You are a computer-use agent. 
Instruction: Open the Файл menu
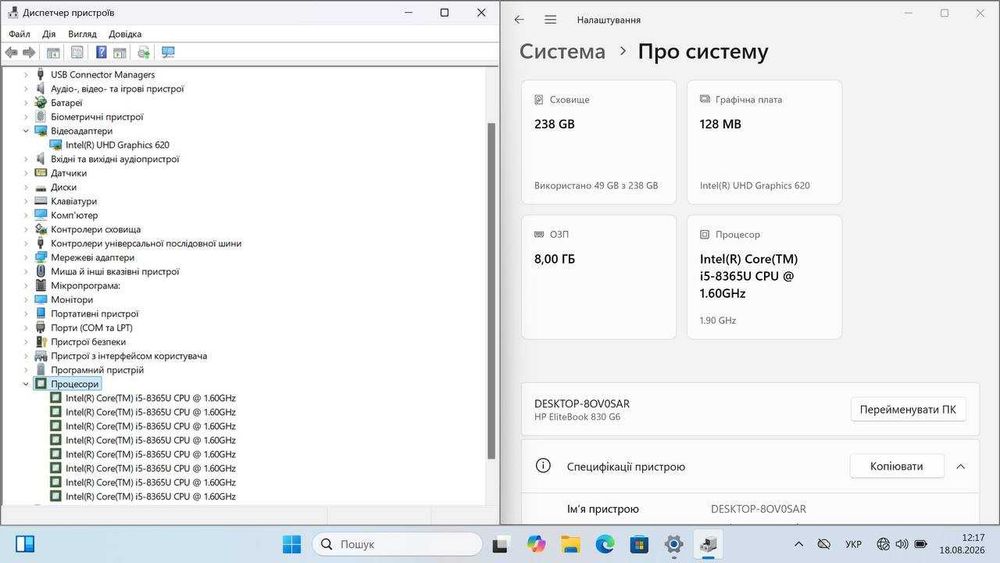tap(19, 34)
